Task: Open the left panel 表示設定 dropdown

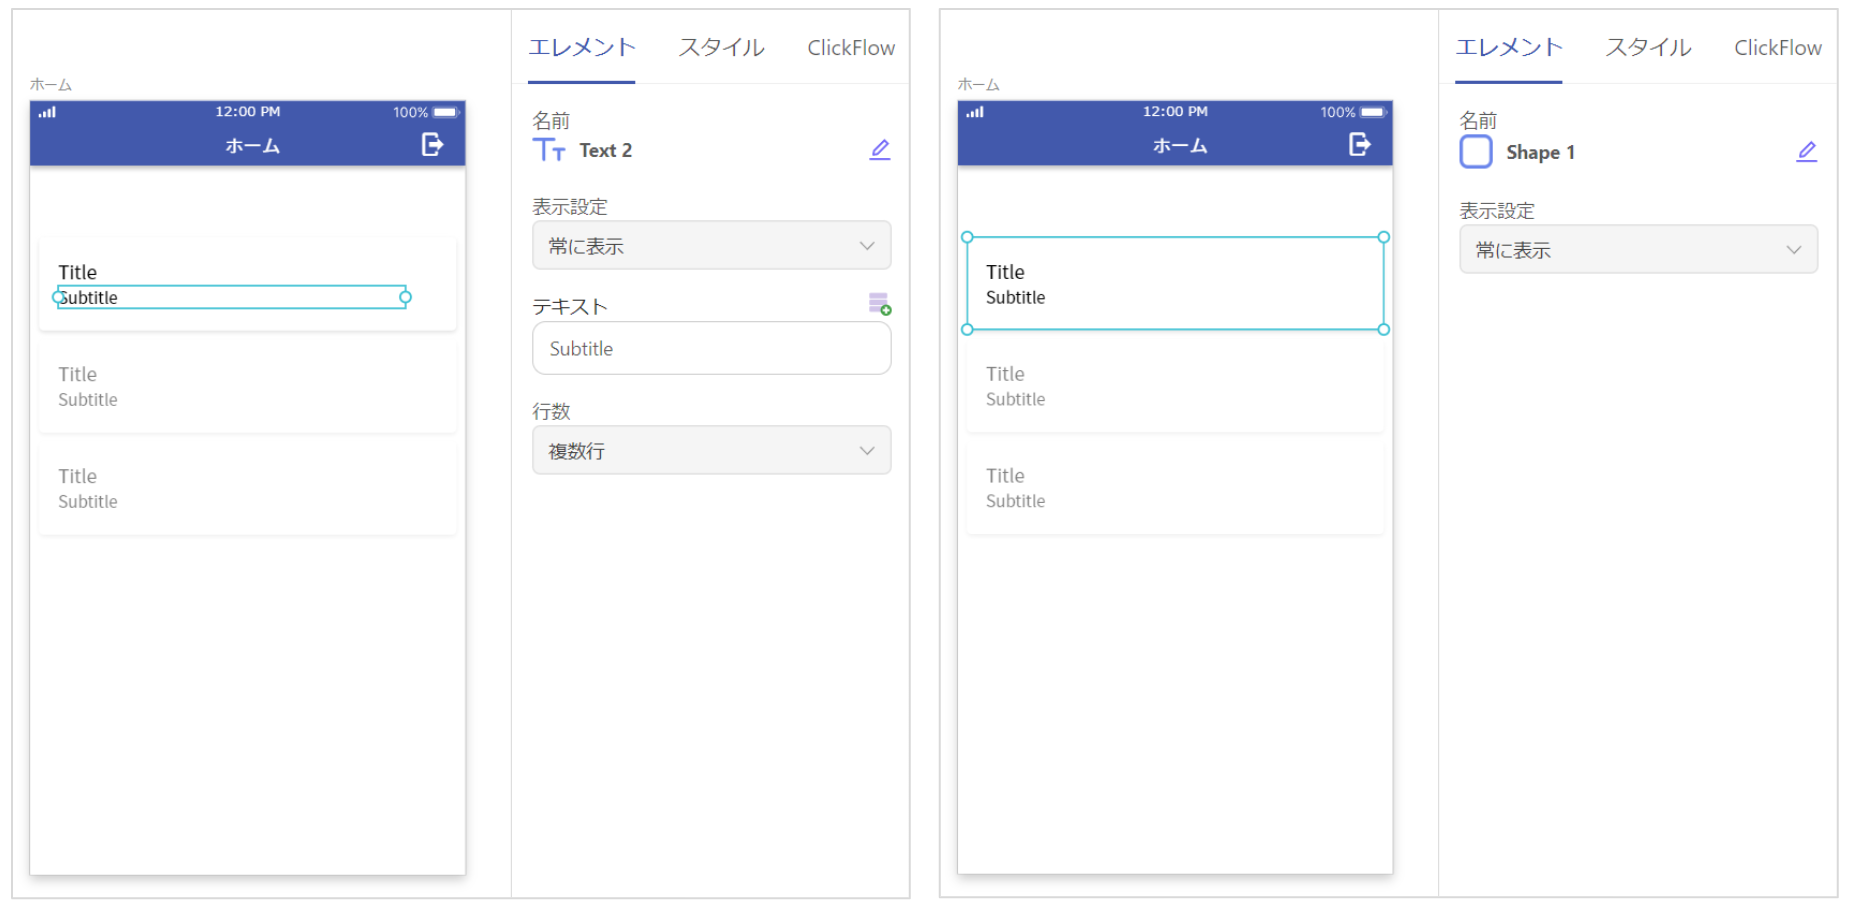Action: tap(712, 246)
